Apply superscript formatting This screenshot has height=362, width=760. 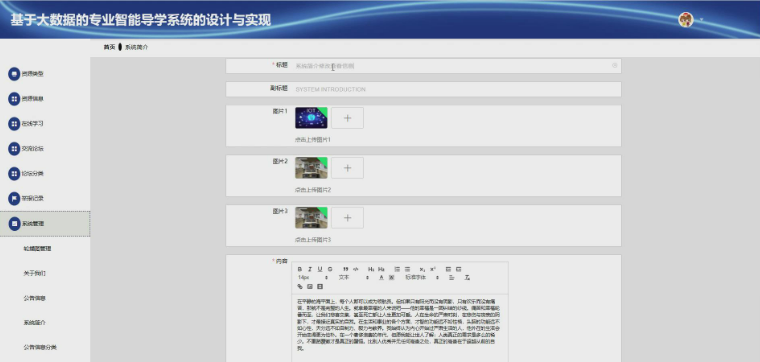tap(432, 269)
